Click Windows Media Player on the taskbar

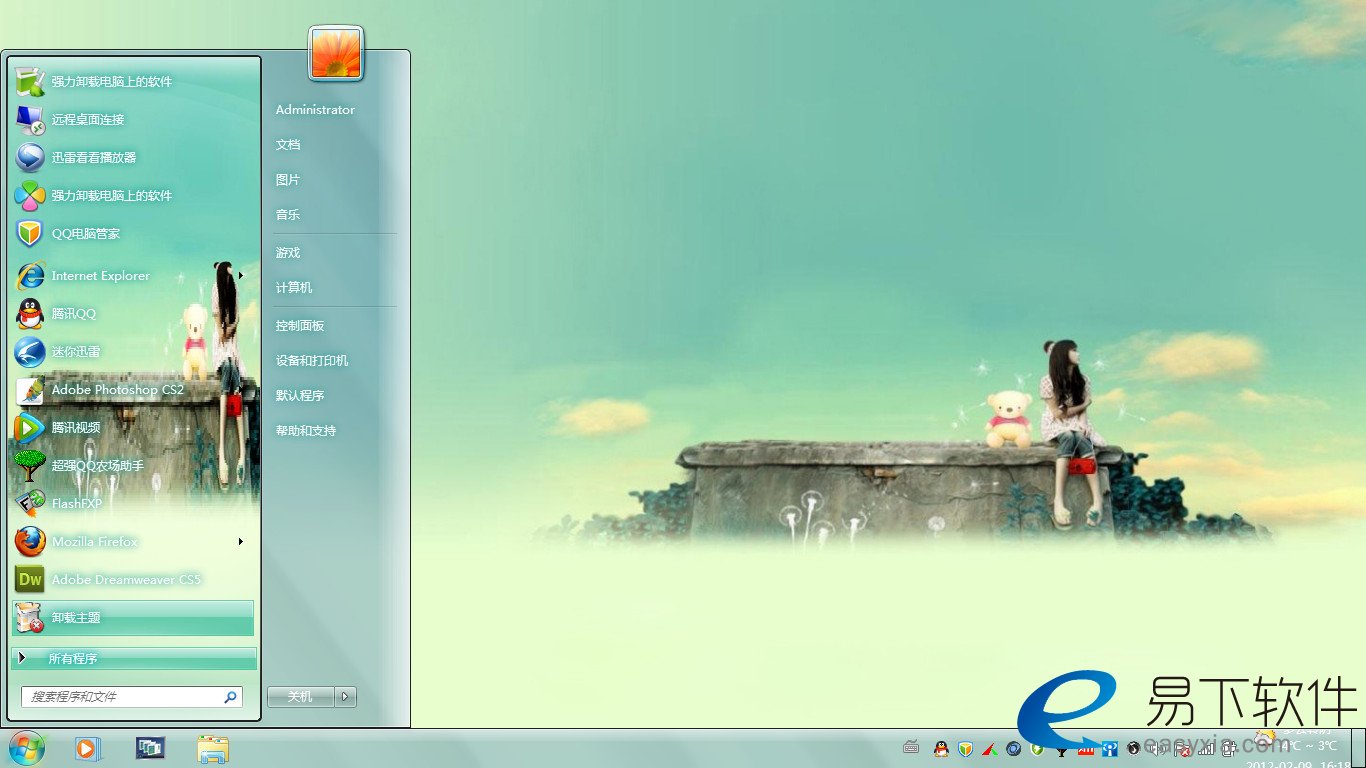pos(87,748)
